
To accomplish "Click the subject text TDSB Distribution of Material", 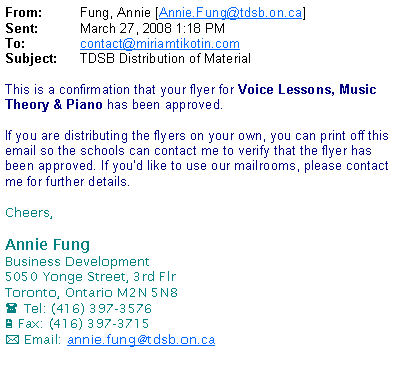I will click(165, 59).
